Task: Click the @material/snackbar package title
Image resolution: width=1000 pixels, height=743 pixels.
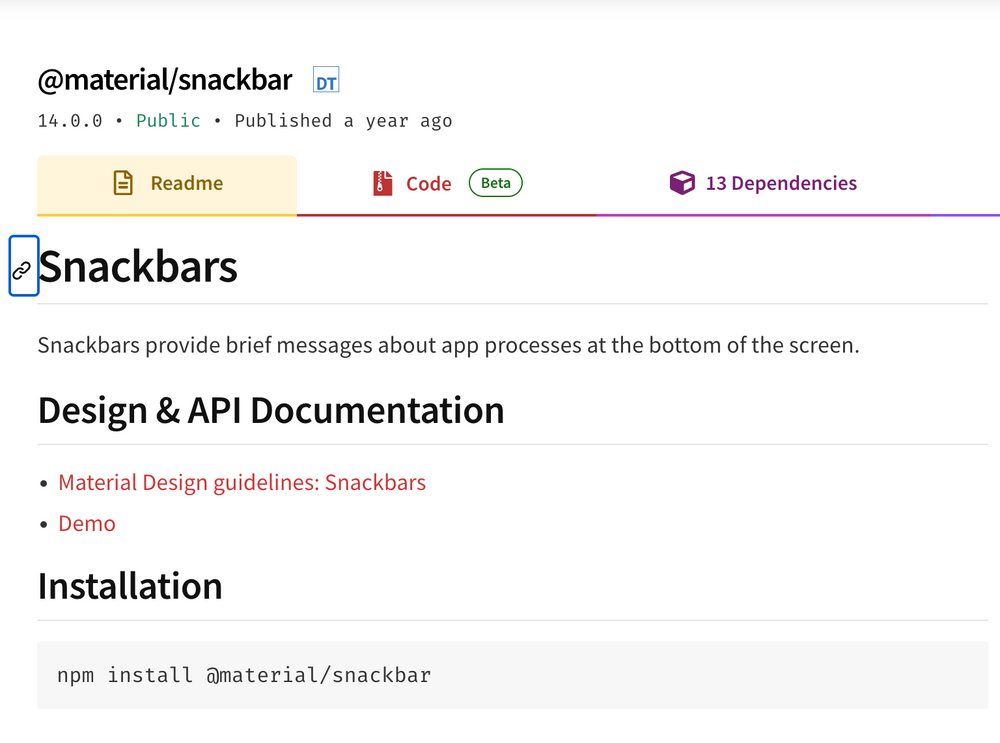Action: (165, 80)
